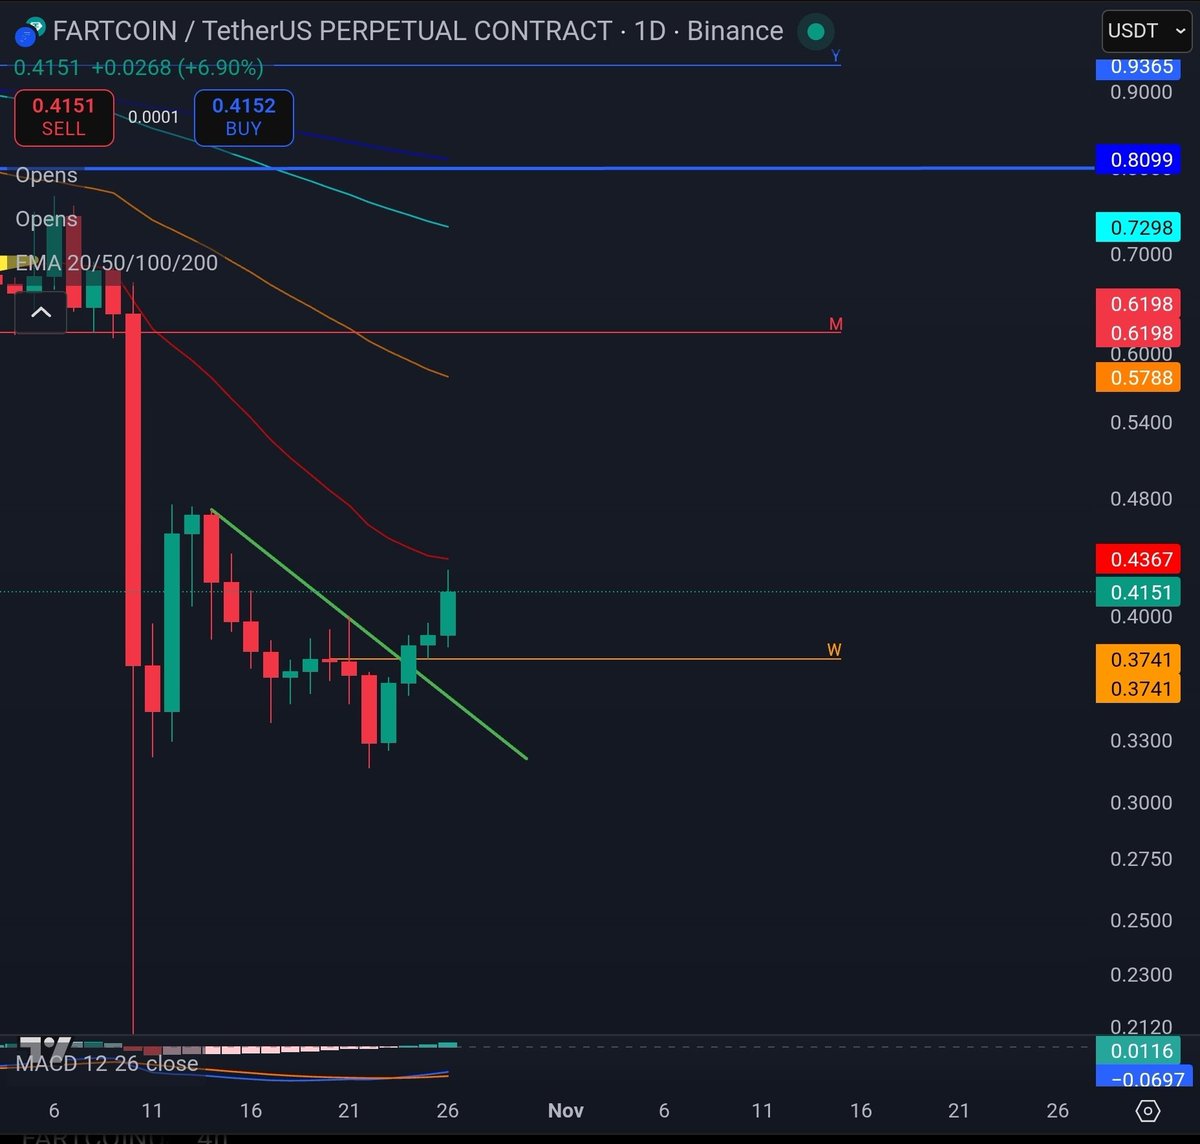Open the USDT currency dropdown
Screen dimensions: 1200x1144
coord(1146,31)
